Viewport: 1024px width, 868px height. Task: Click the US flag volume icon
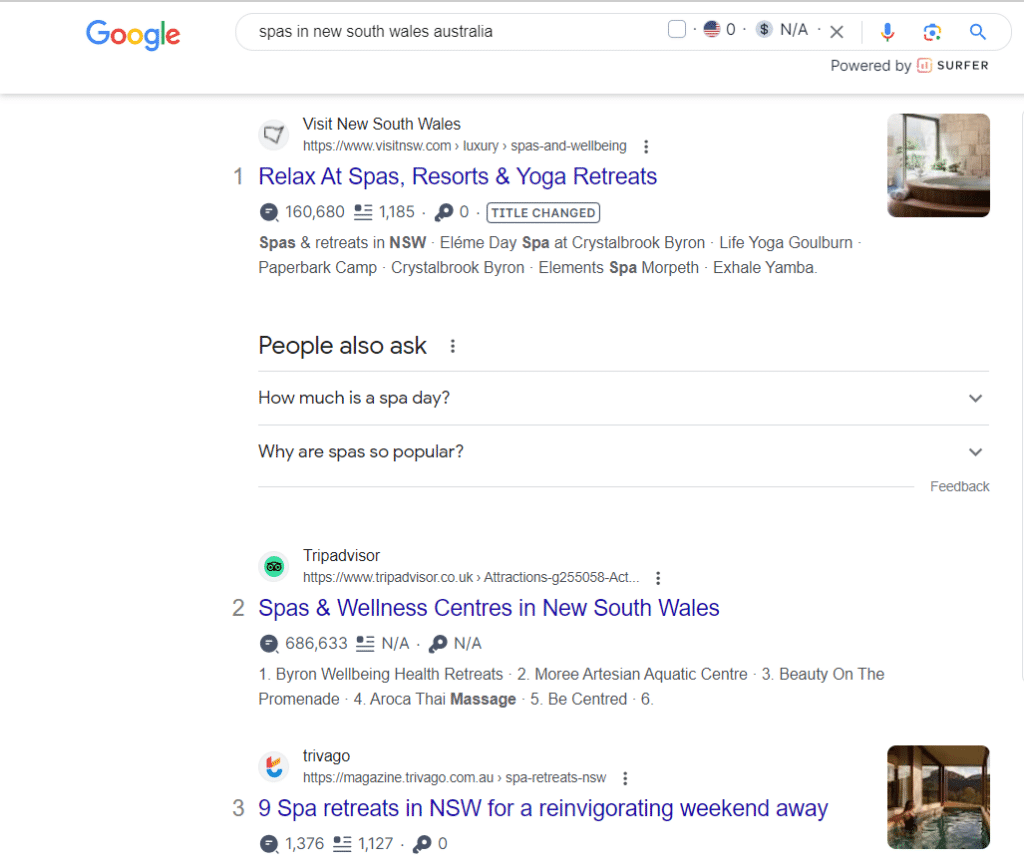pyautogui.click(x=712, y=29)
